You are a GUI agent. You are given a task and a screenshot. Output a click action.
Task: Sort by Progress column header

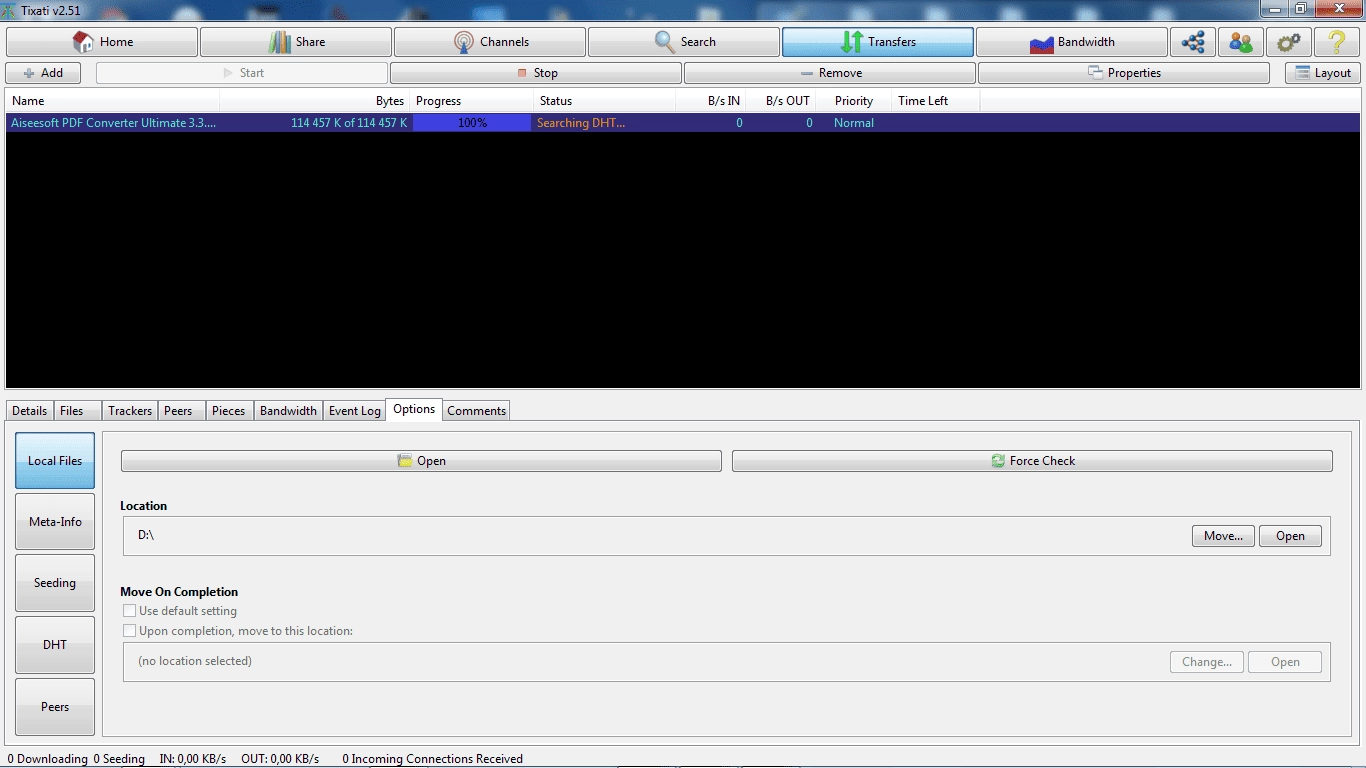coord(472,101)
